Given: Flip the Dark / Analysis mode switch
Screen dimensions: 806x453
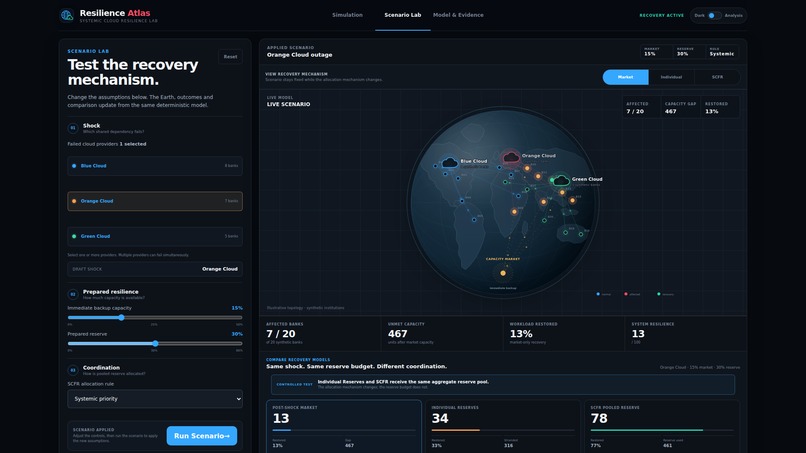Looking at the screenshot, I should 713,15.
